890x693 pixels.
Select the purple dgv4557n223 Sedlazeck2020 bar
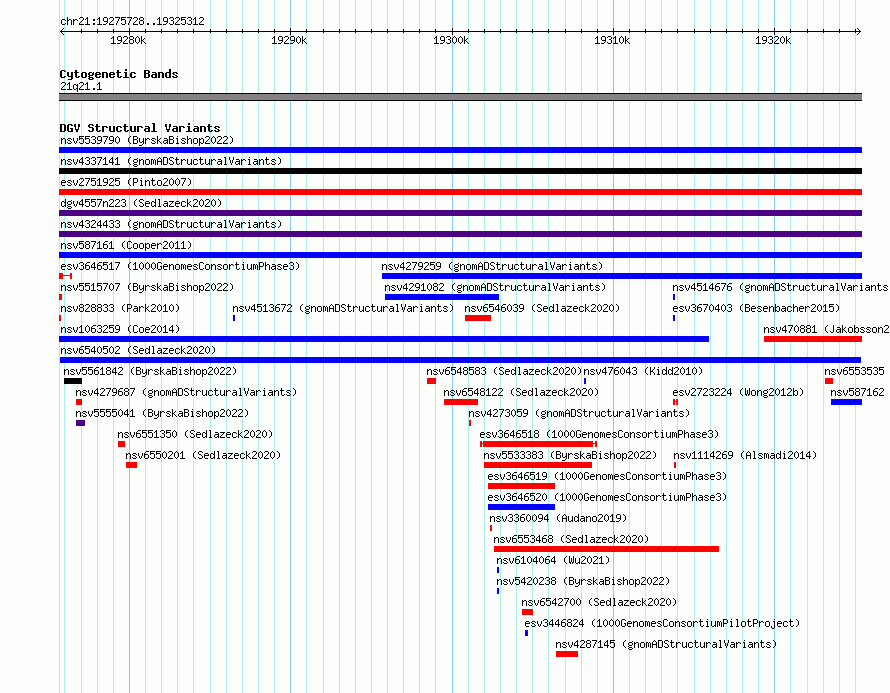(x=460, y=213)
